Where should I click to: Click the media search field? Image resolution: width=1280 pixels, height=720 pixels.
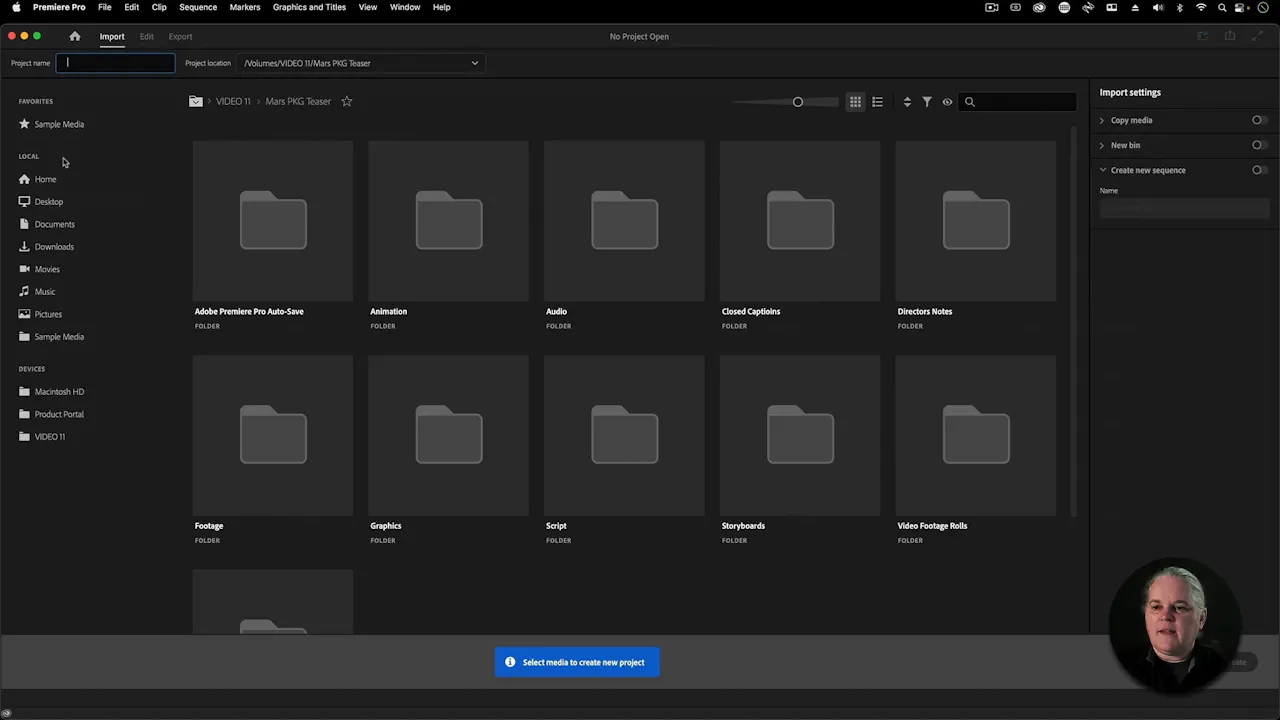pos(1019,101)
